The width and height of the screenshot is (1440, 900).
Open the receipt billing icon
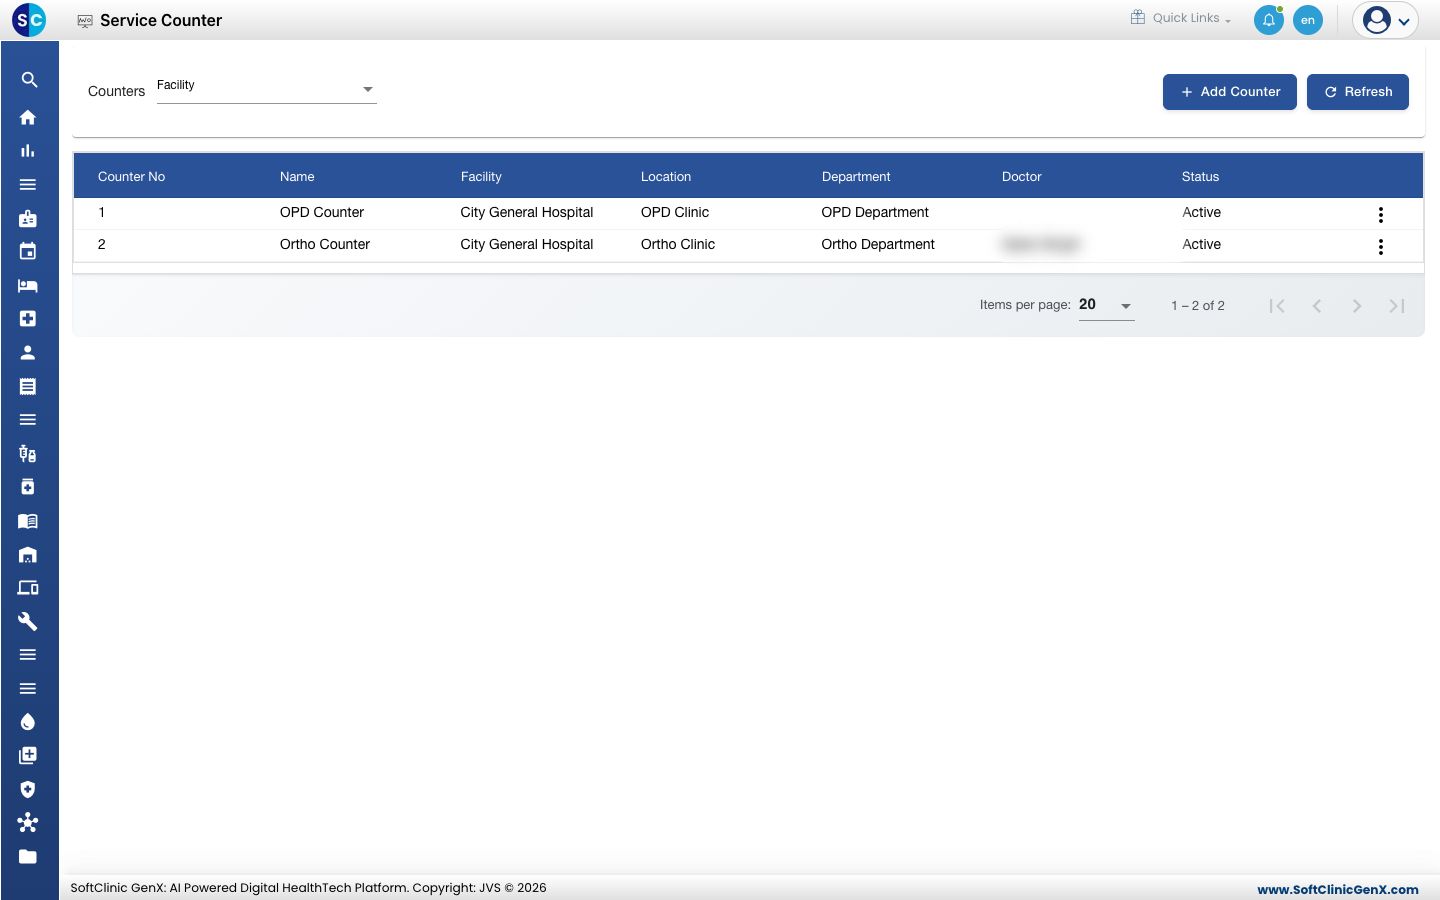28,386
